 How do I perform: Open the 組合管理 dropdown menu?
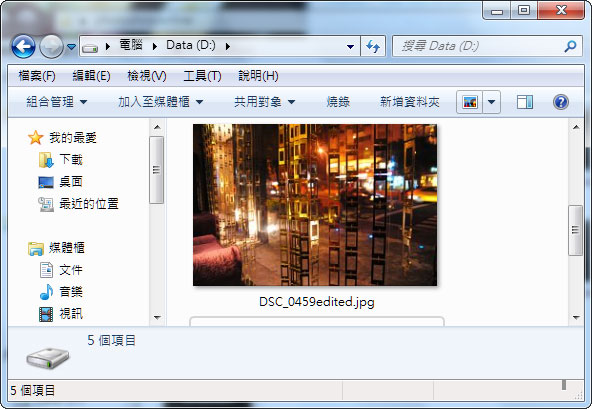pyautogui.click(x=57, y=102)
